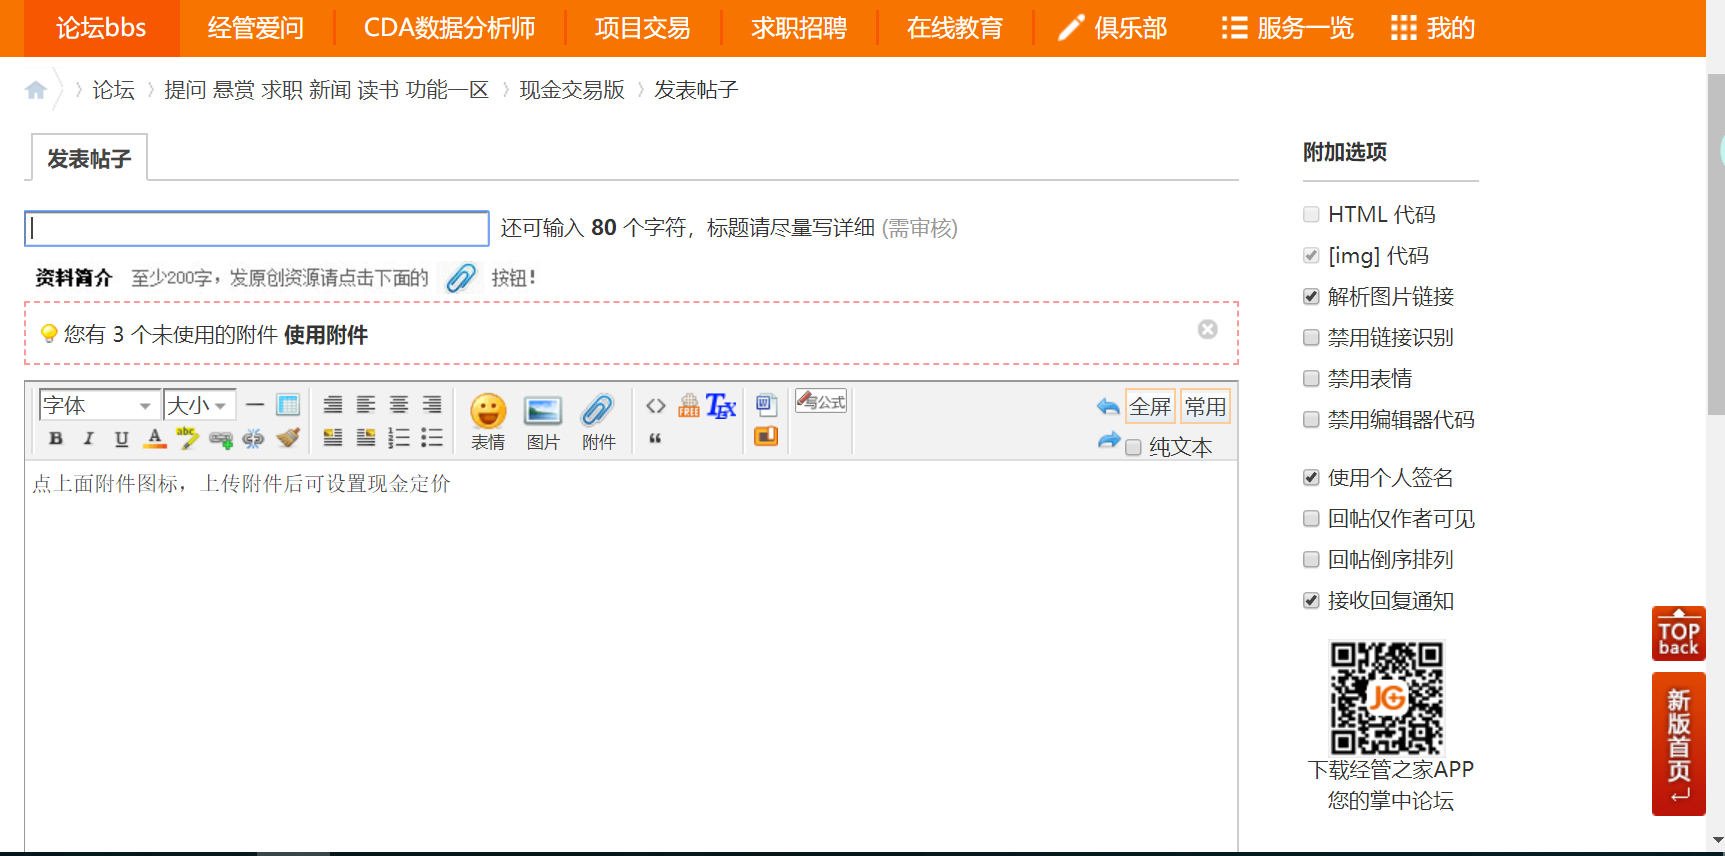1725x856 pixels.
Task: Insert a table in the editor
Action: (x=288, y=405)
